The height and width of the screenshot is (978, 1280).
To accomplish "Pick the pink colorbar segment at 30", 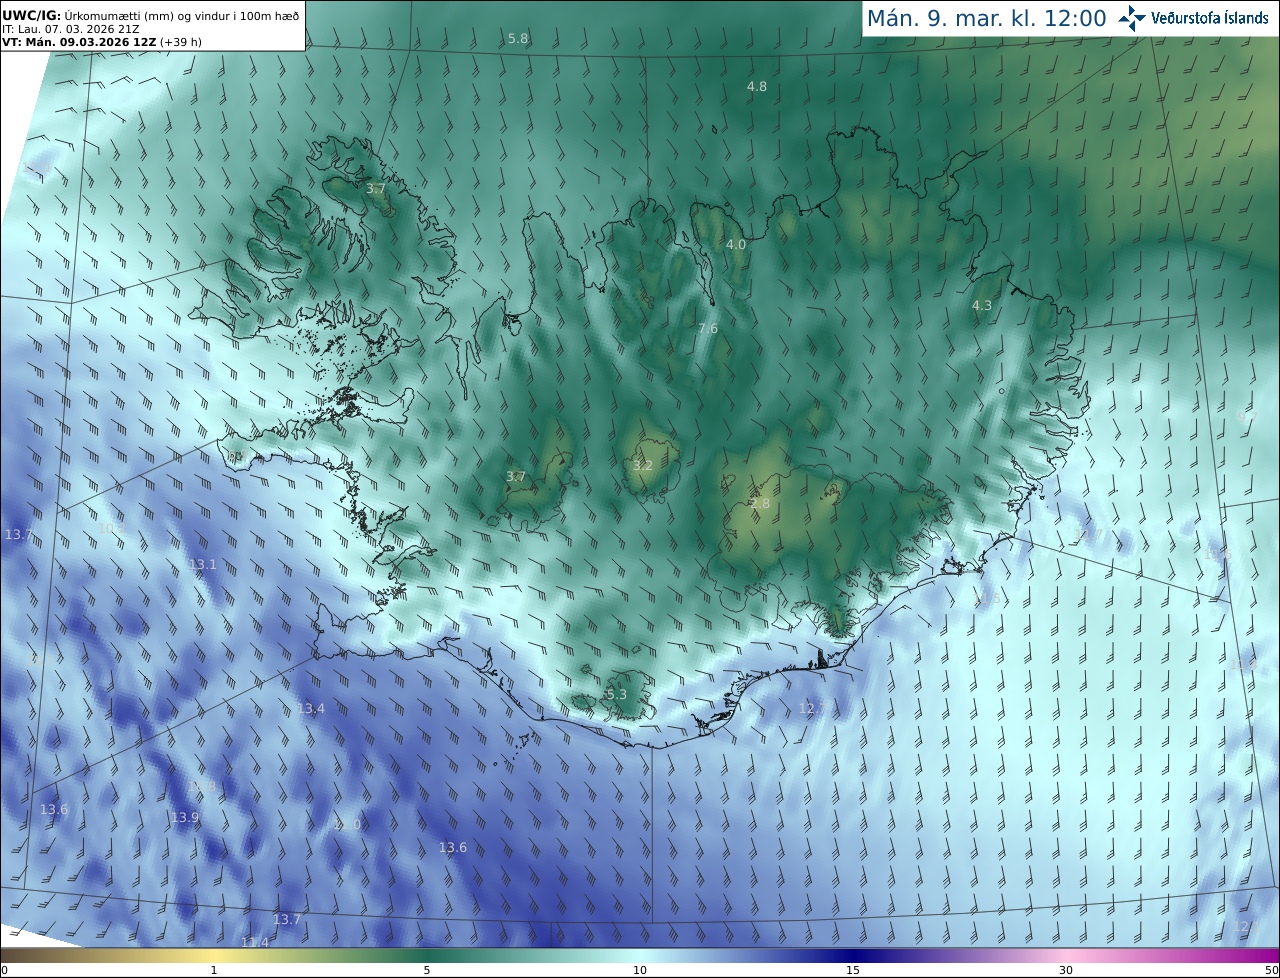I will 1066,955.
